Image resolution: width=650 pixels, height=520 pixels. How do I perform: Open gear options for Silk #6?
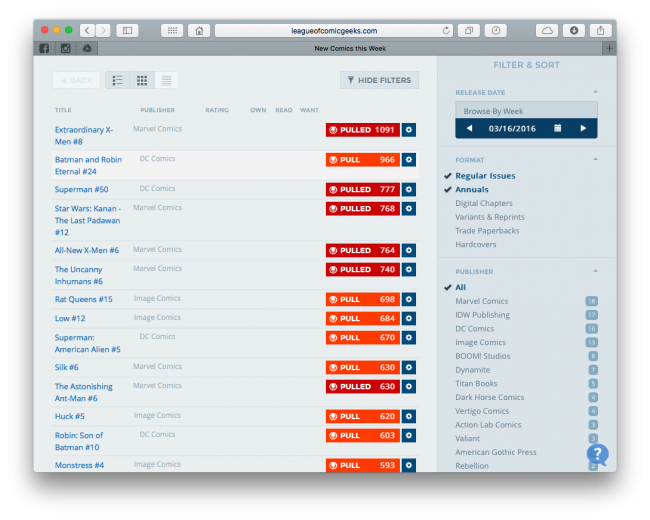tap(409, 367)
